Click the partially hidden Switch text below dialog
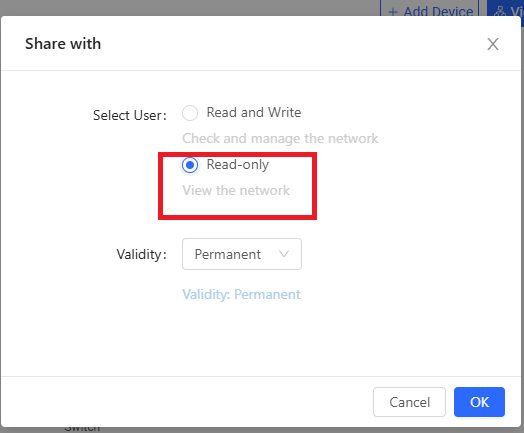The height and width of the screenshot is (433, 524). tap(82, 429)
